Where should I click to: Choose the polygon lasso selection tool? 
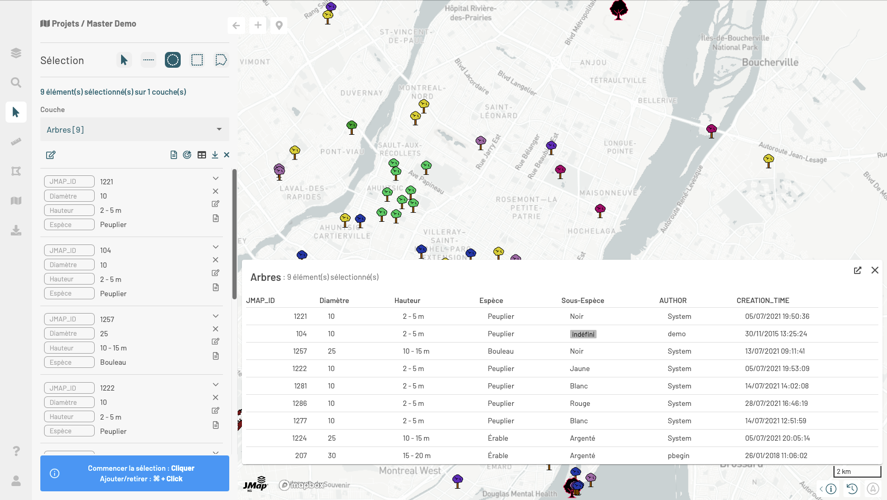(x=221, y=60)
